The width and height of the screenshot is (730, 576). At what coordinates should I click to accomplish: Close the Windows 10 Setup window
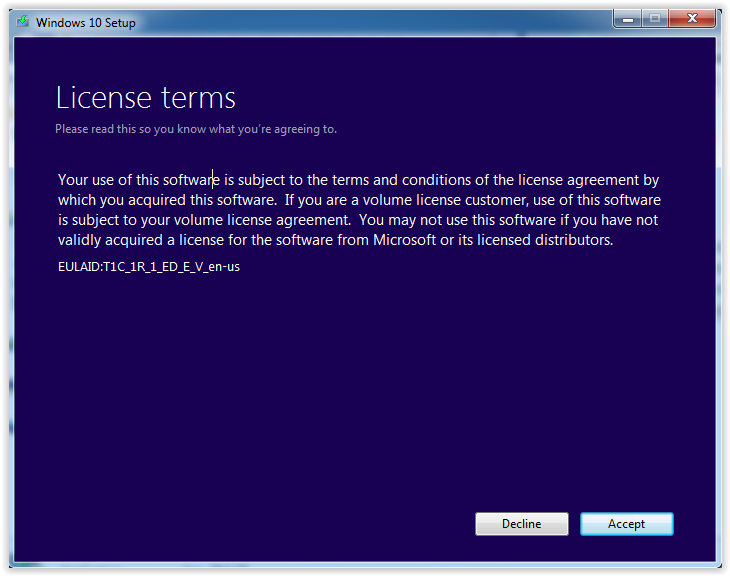(692, 19)
